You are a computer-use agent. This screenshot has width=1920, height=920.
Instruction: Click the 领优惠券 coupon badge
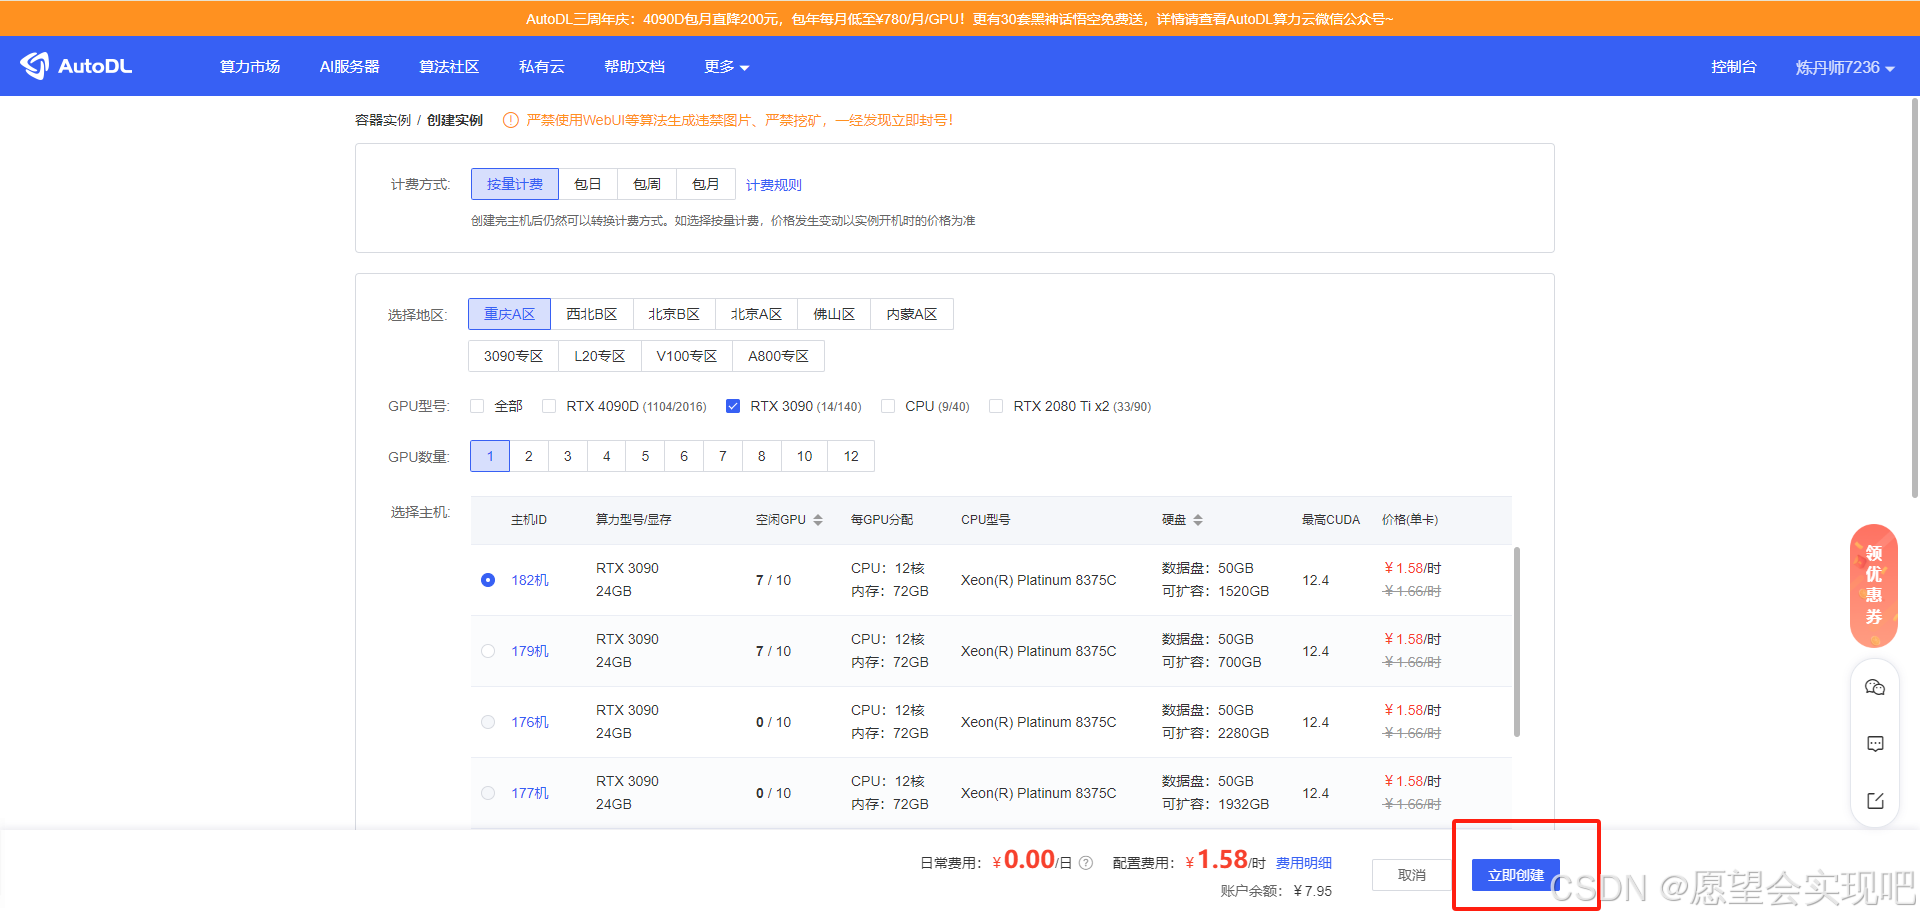coord(1873,585)
